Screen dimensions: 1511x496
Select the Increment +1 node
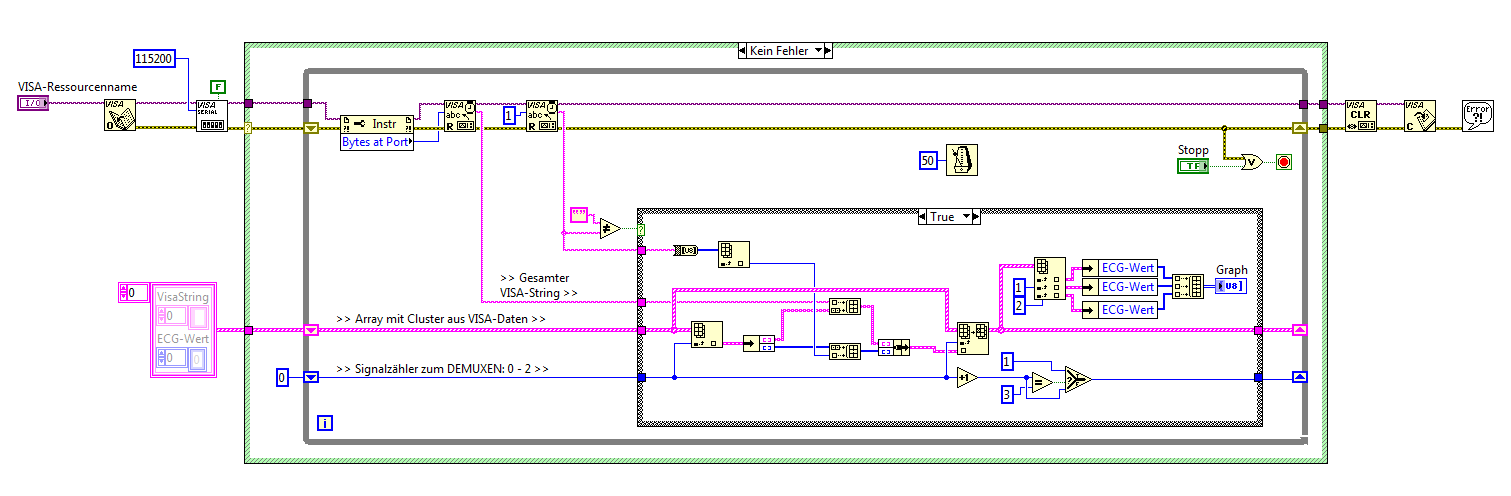tap(967, 378)
